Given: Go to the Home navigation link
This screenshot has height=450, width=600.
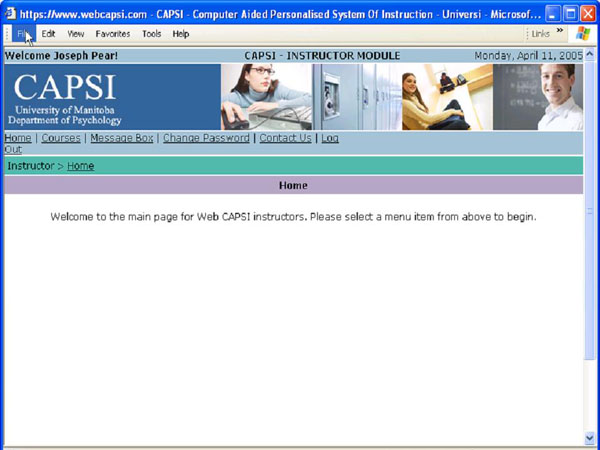Looking at the screenshot, I should pyautogui.click(x=18, y=138).
